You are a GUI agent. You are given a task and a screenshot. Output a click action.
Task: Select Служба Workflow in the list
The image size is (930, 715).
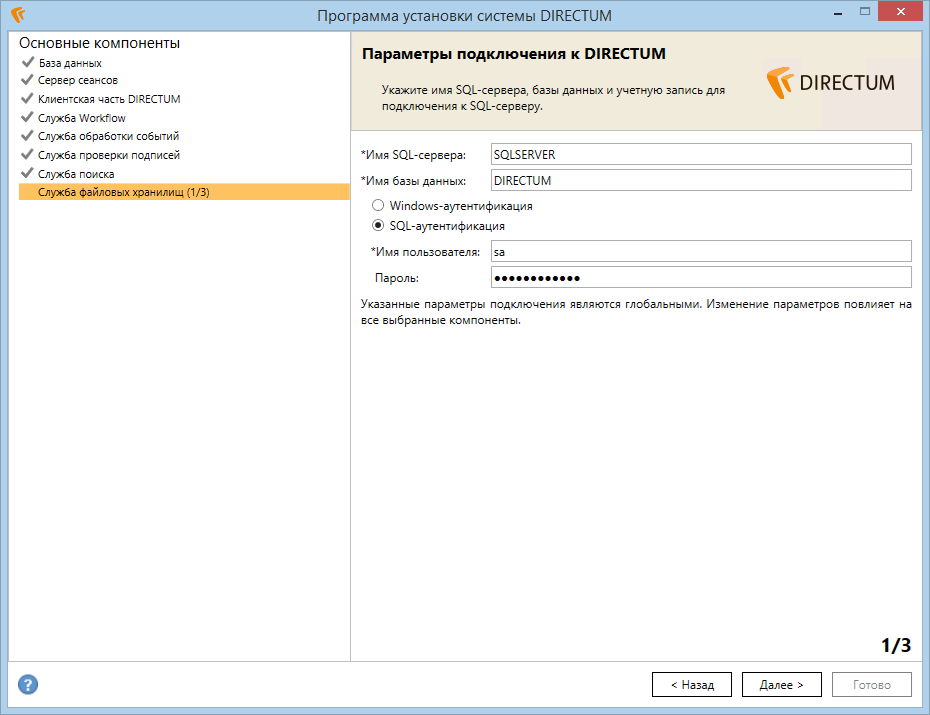[82, 118]
